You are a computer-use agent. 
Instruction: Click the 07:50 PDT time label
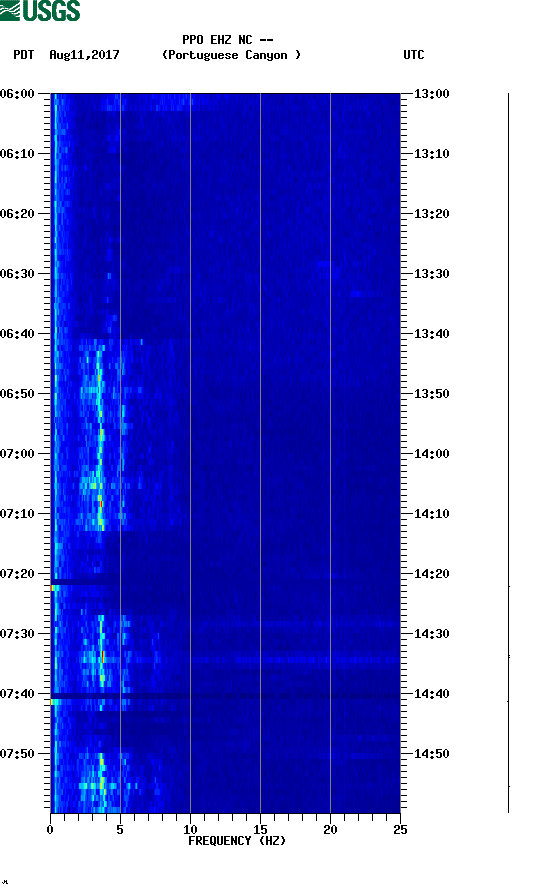pos(18,753)
